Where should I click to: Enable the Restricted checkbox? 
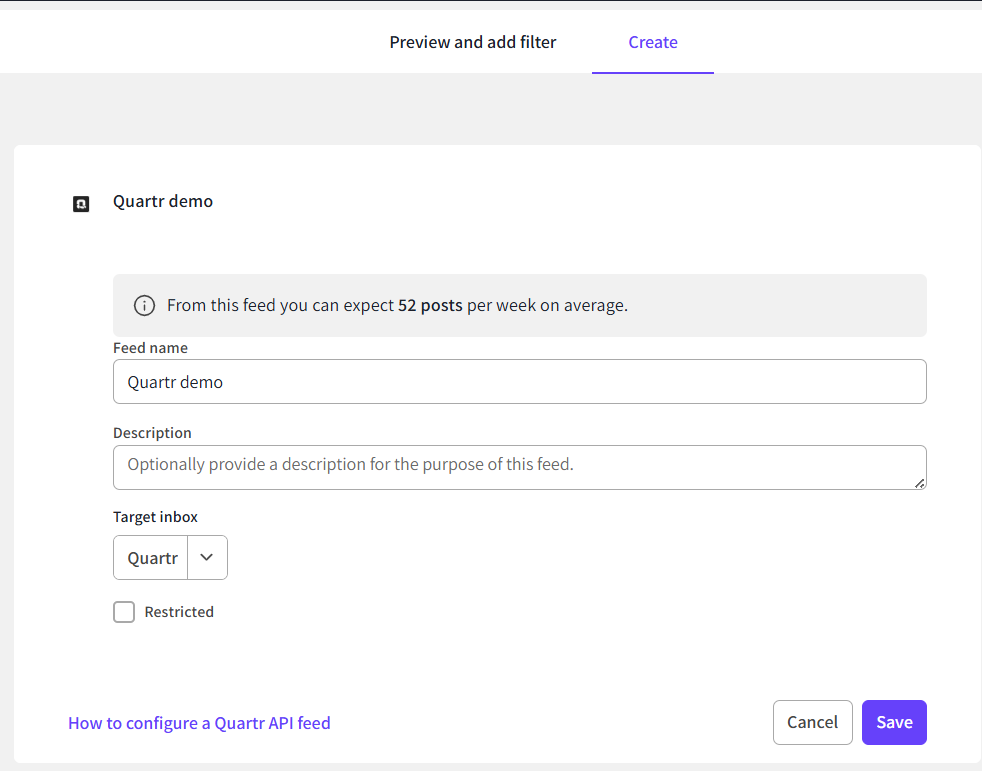[124, 612]
